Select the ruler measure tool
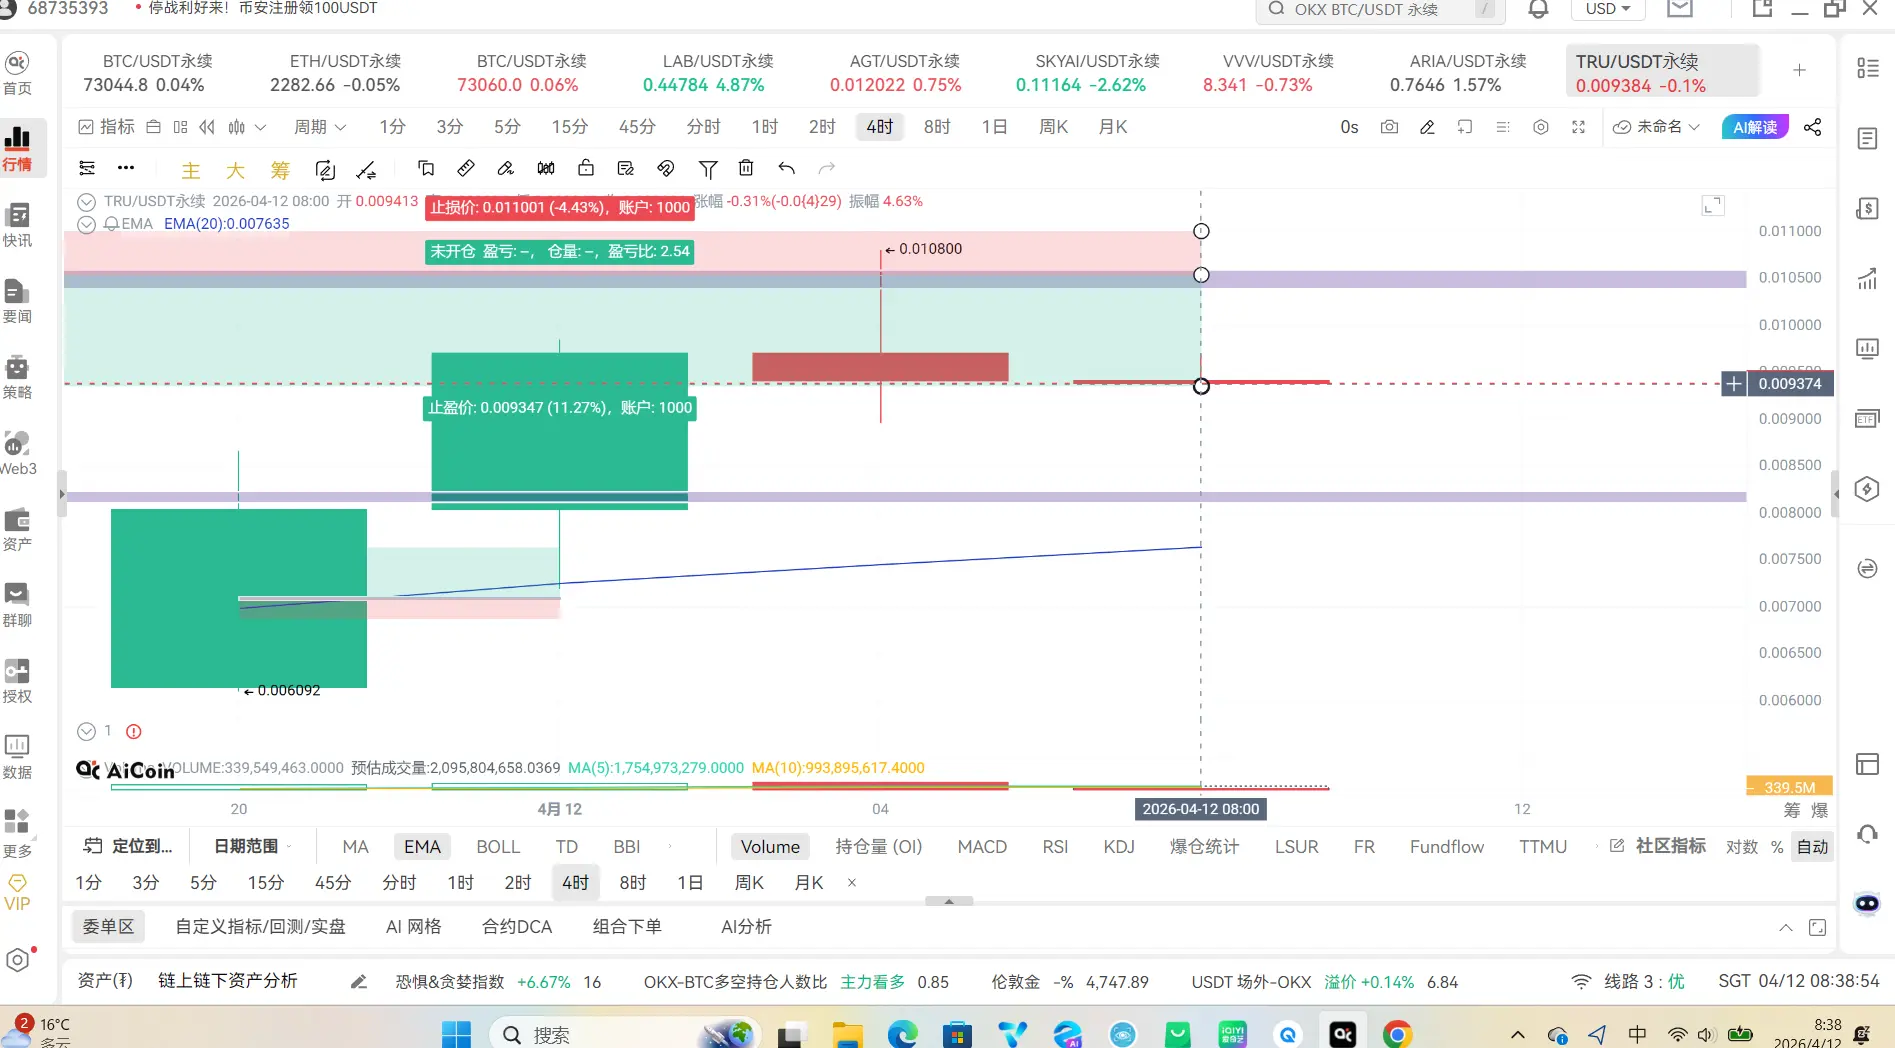 click(465, 168)
